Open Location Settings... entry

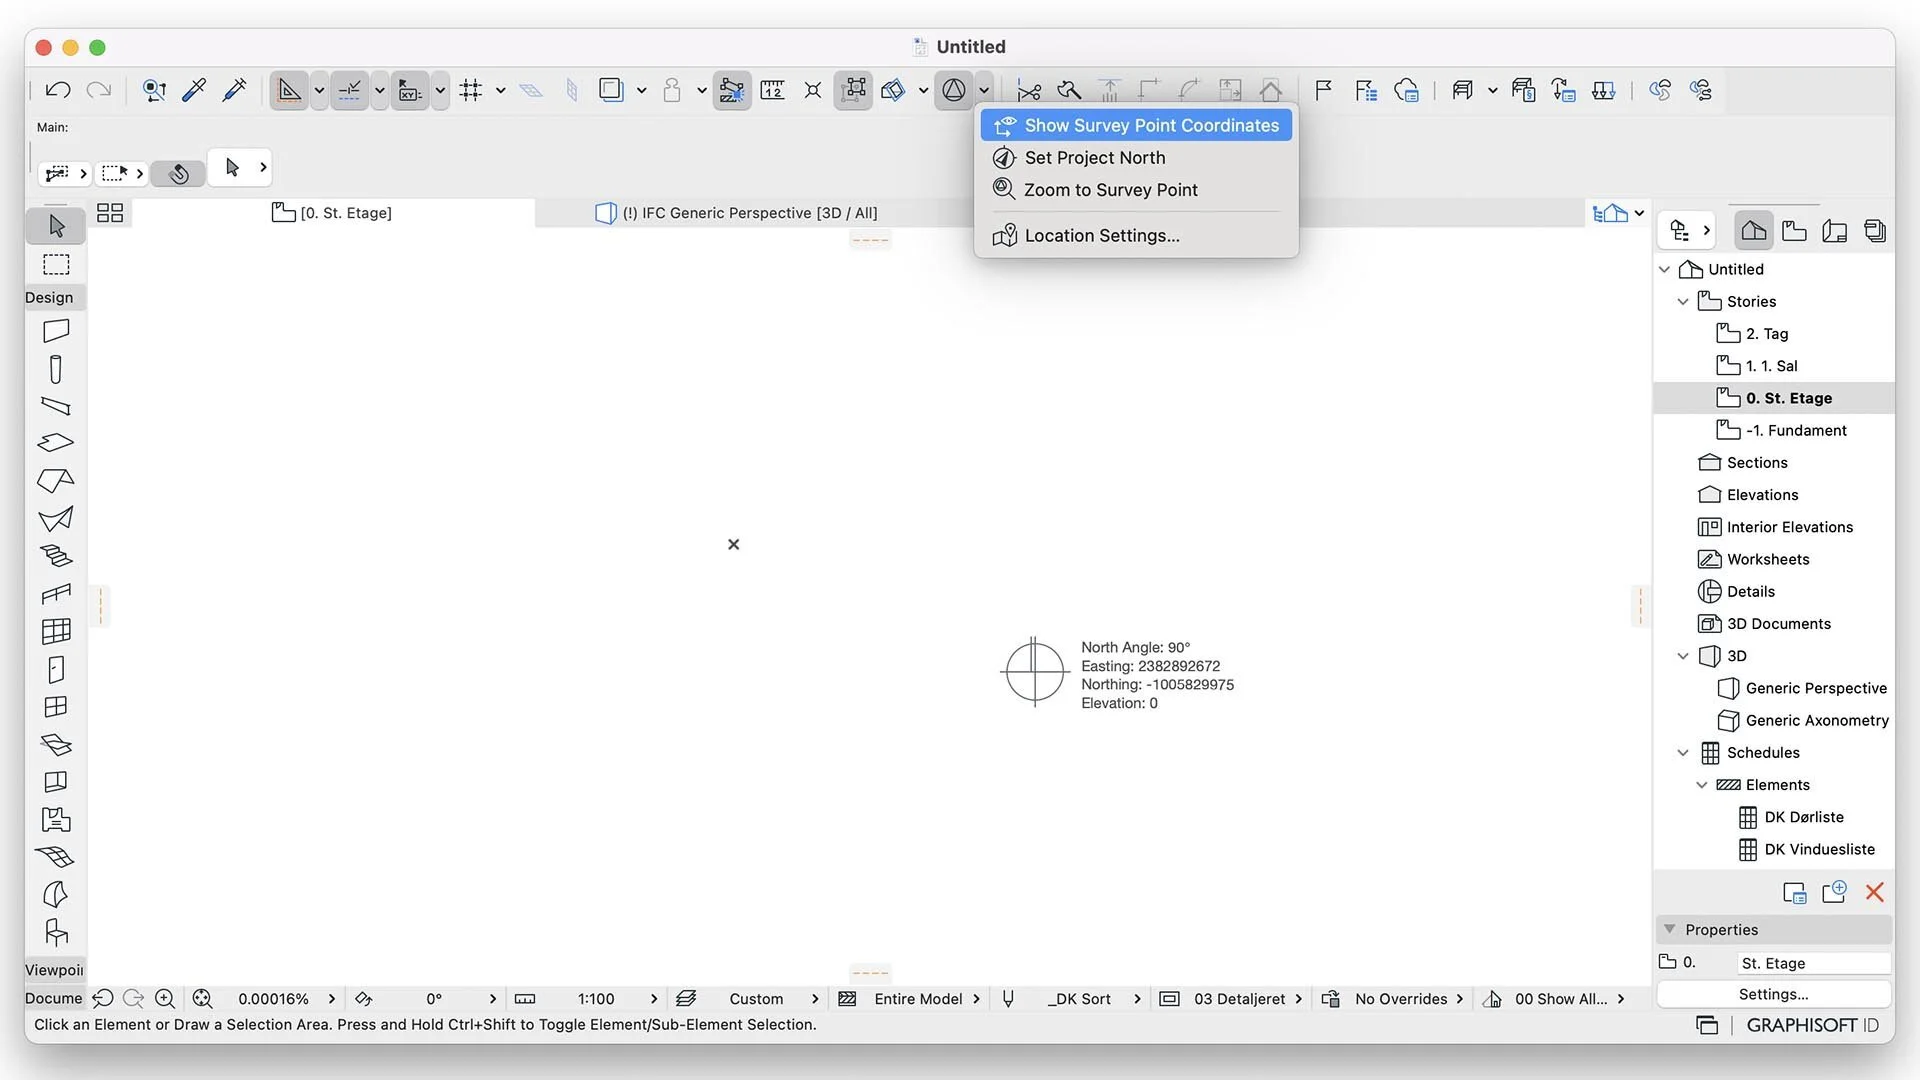(1101, 236)
